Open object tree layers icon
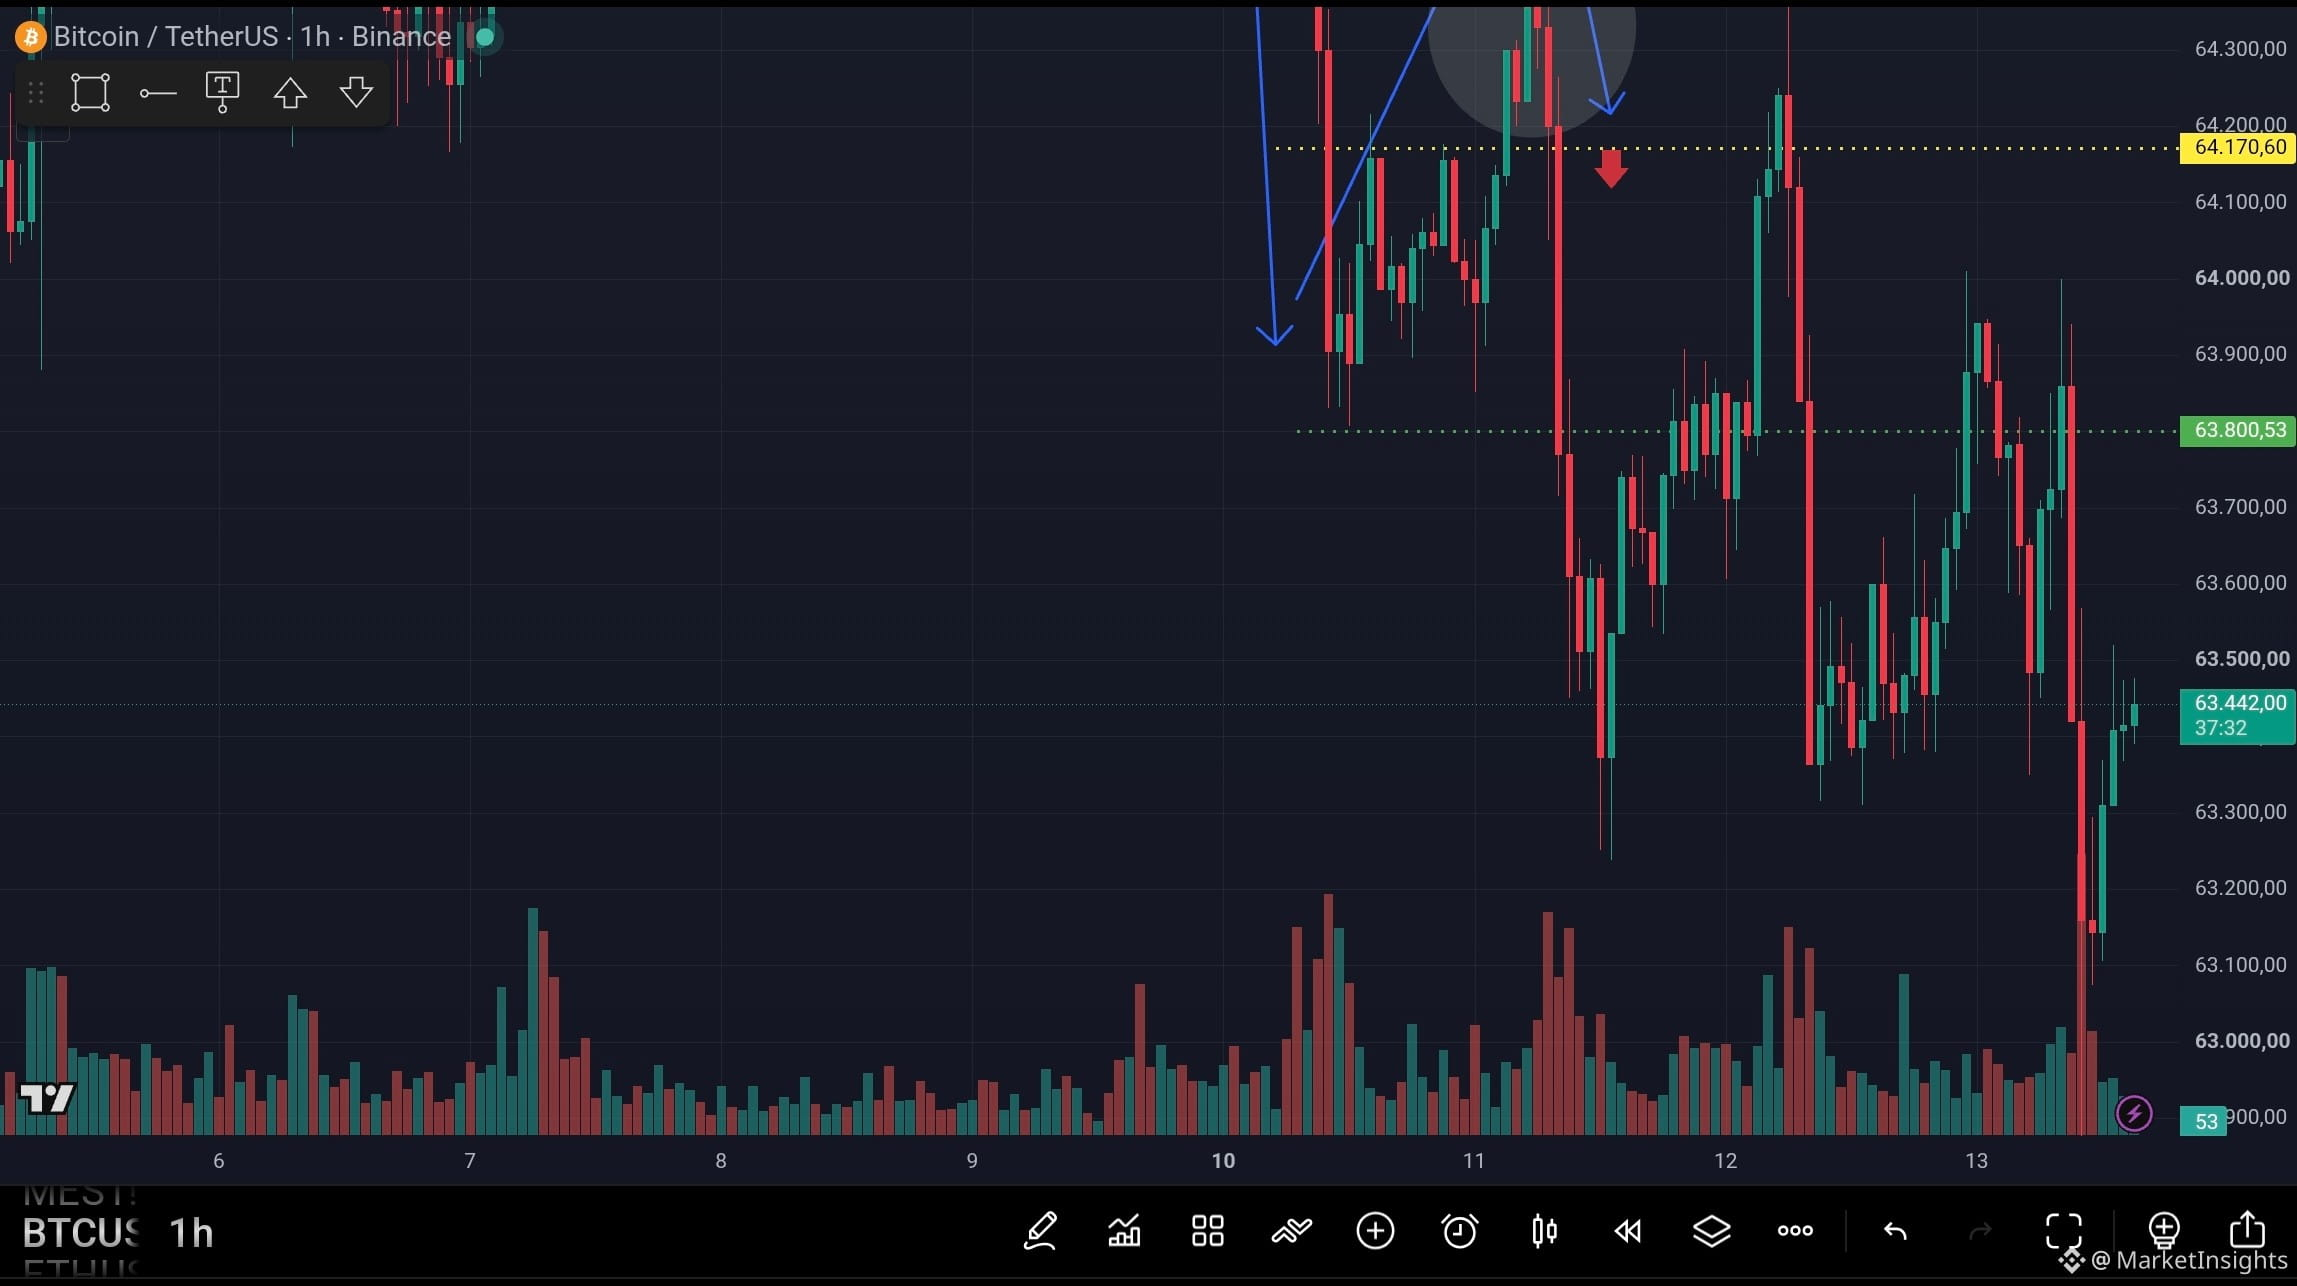The image size is (2297, 1286). (1711, 1231)
